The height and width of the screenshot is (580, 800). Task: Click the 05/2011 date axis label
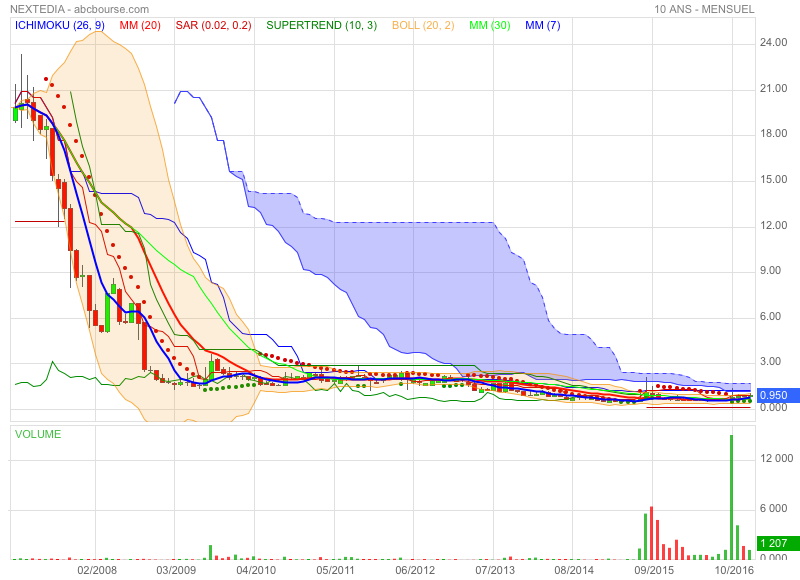pyautogui.click(x=335, y=570)
